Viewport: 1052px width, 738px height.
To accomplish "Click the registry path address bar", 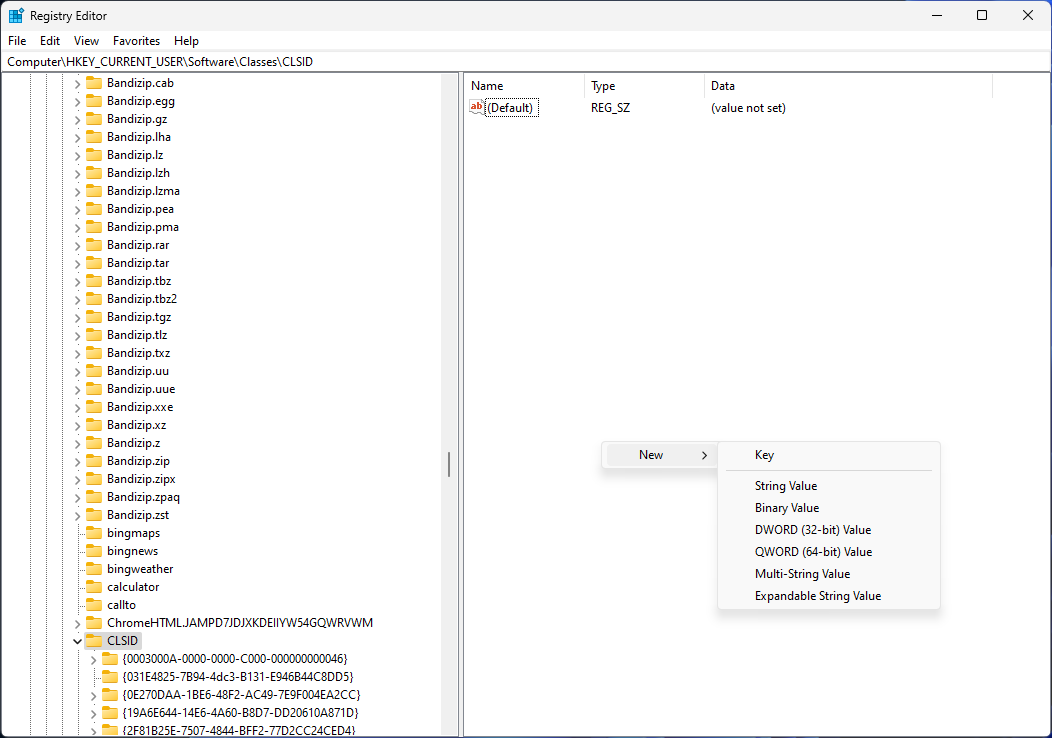I will (525, 62).
